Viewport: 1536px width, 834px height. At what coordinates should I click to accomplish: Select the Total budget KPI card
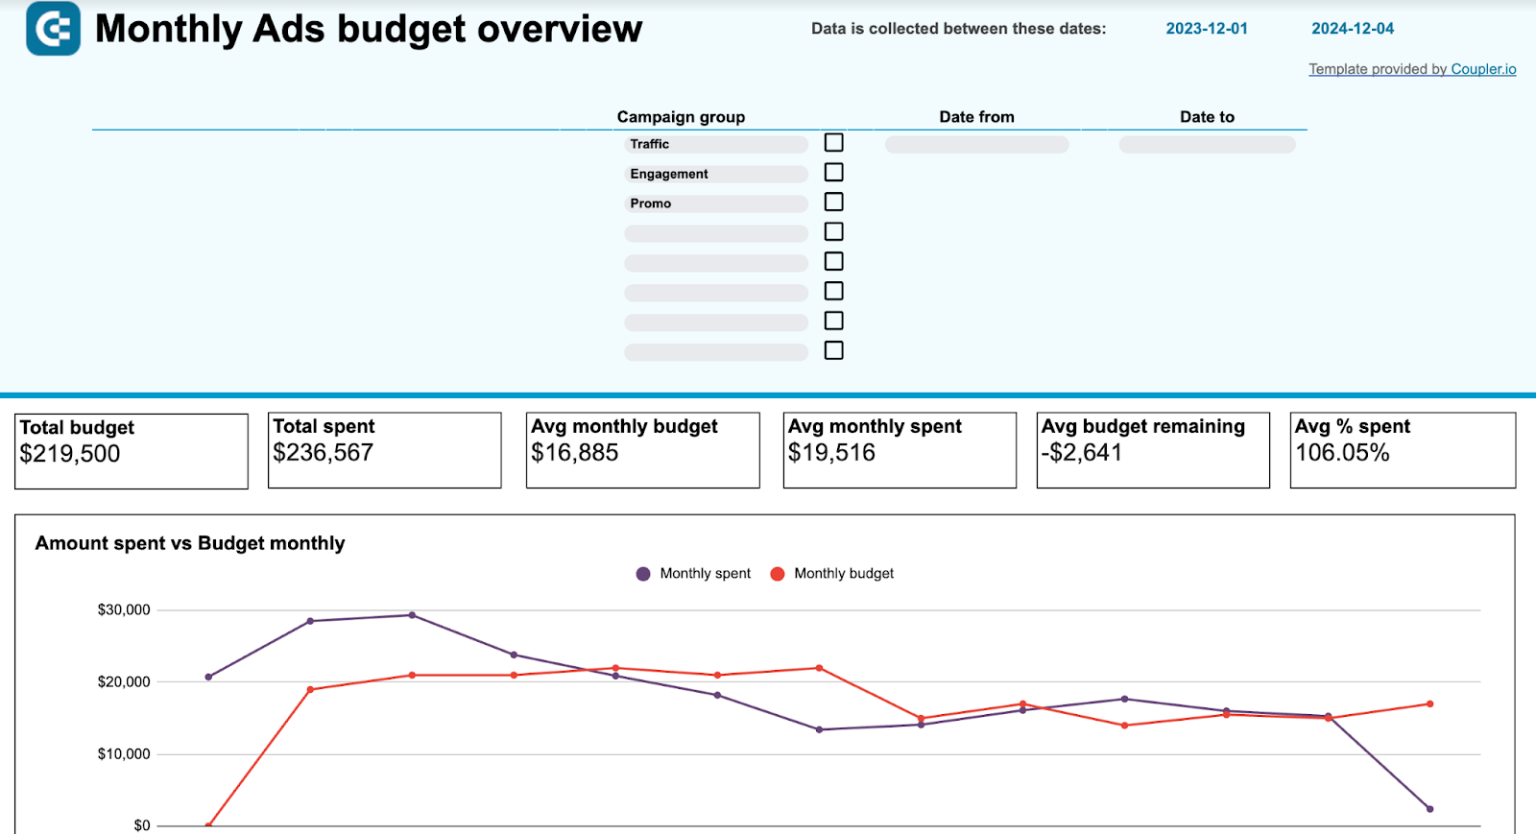131,450
